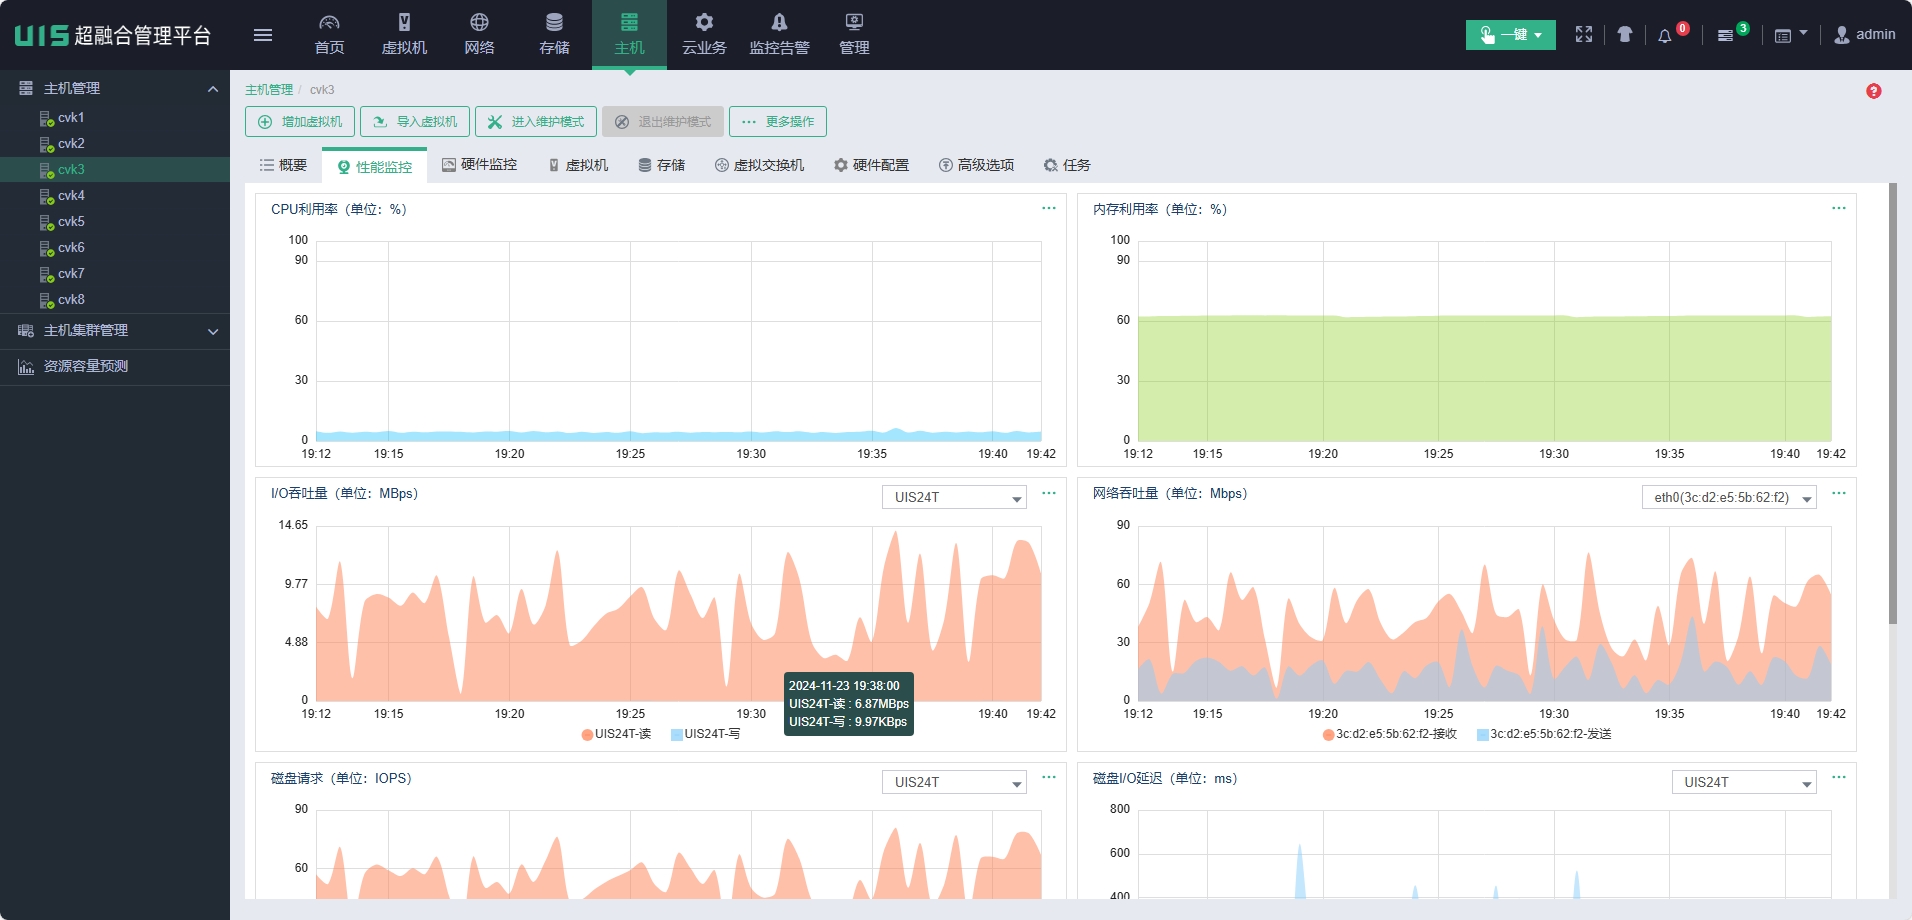Open the task list icon with badge
This screenshot has height=920, width=1912.
click(1725, 36)
